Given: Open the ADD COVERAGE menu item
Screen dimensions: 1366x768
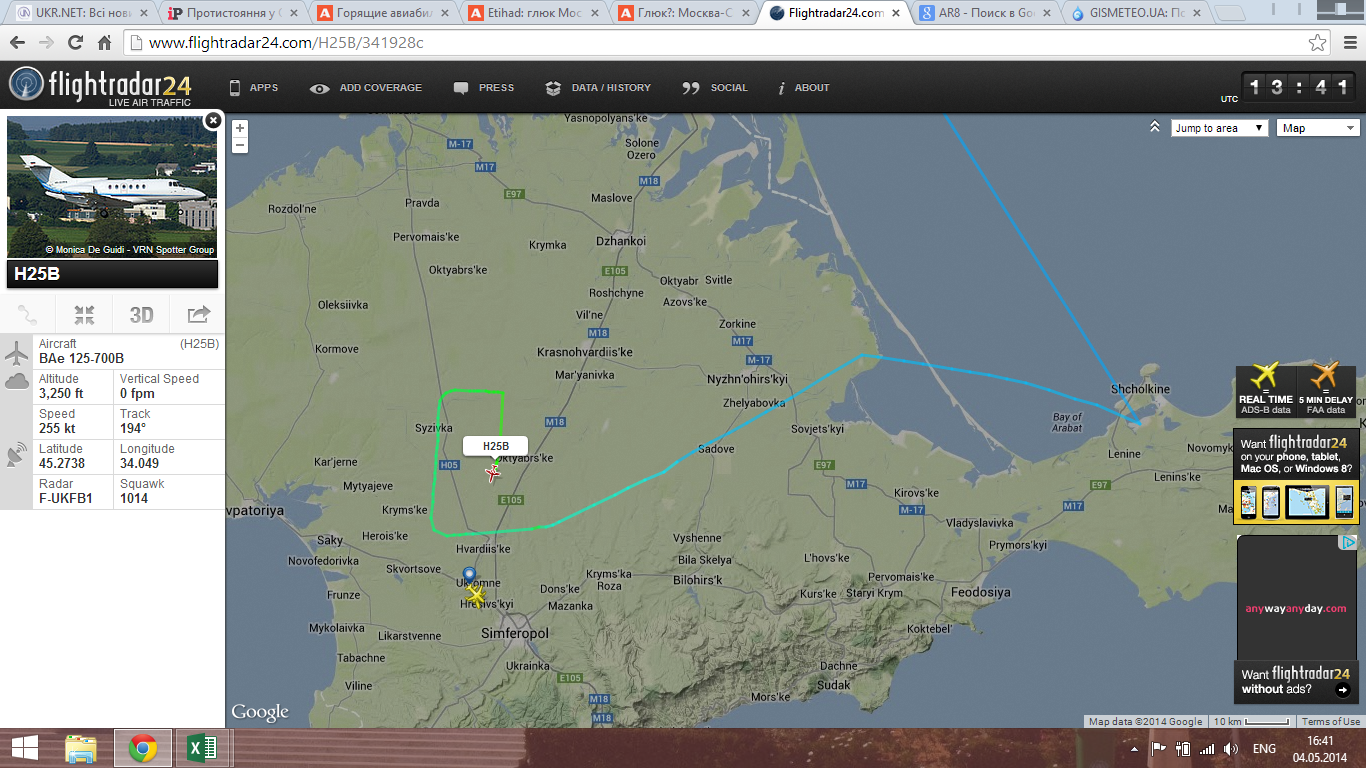Looking at the screenshot, I should tap(366, 88).
